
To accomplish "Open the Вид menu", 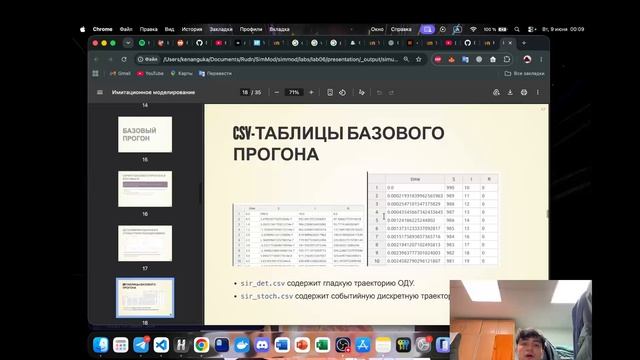I will (x=169, y=29).
